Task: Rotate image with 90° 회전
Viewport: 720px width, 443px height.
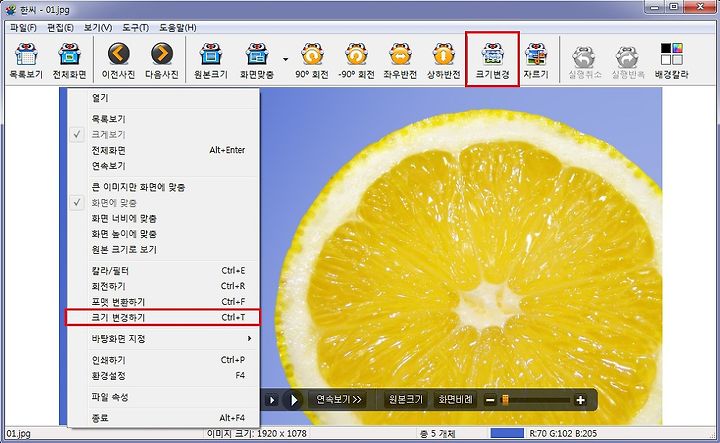Action: [312, 61]
